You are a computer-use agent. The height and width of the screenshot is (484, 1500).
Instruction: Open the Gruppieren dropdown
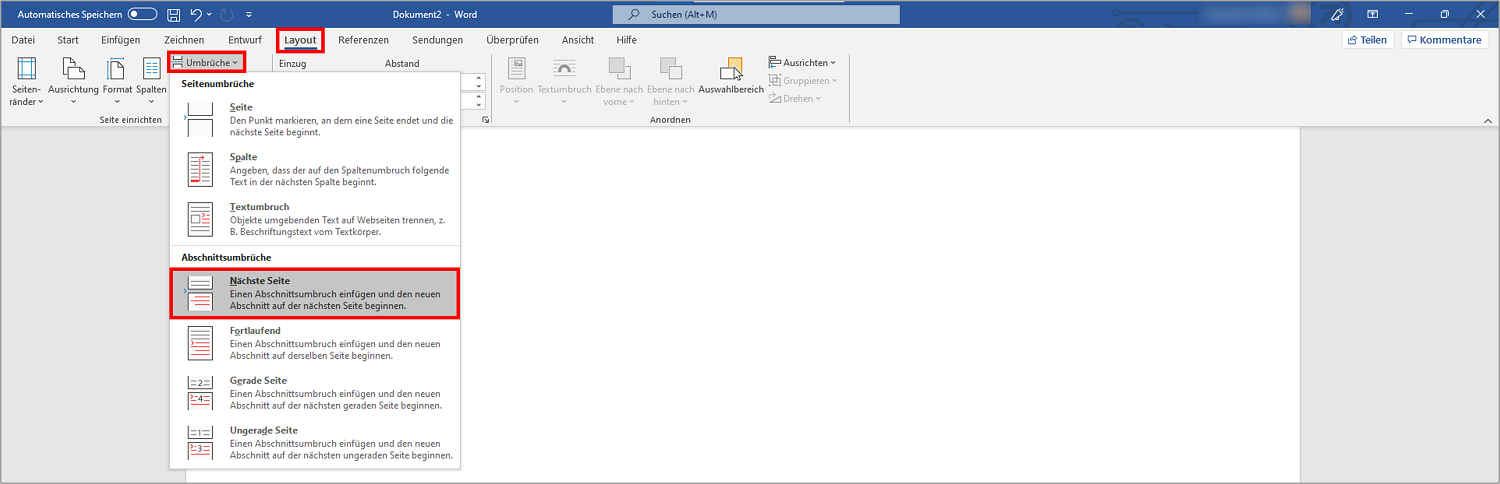pos(804,80)
